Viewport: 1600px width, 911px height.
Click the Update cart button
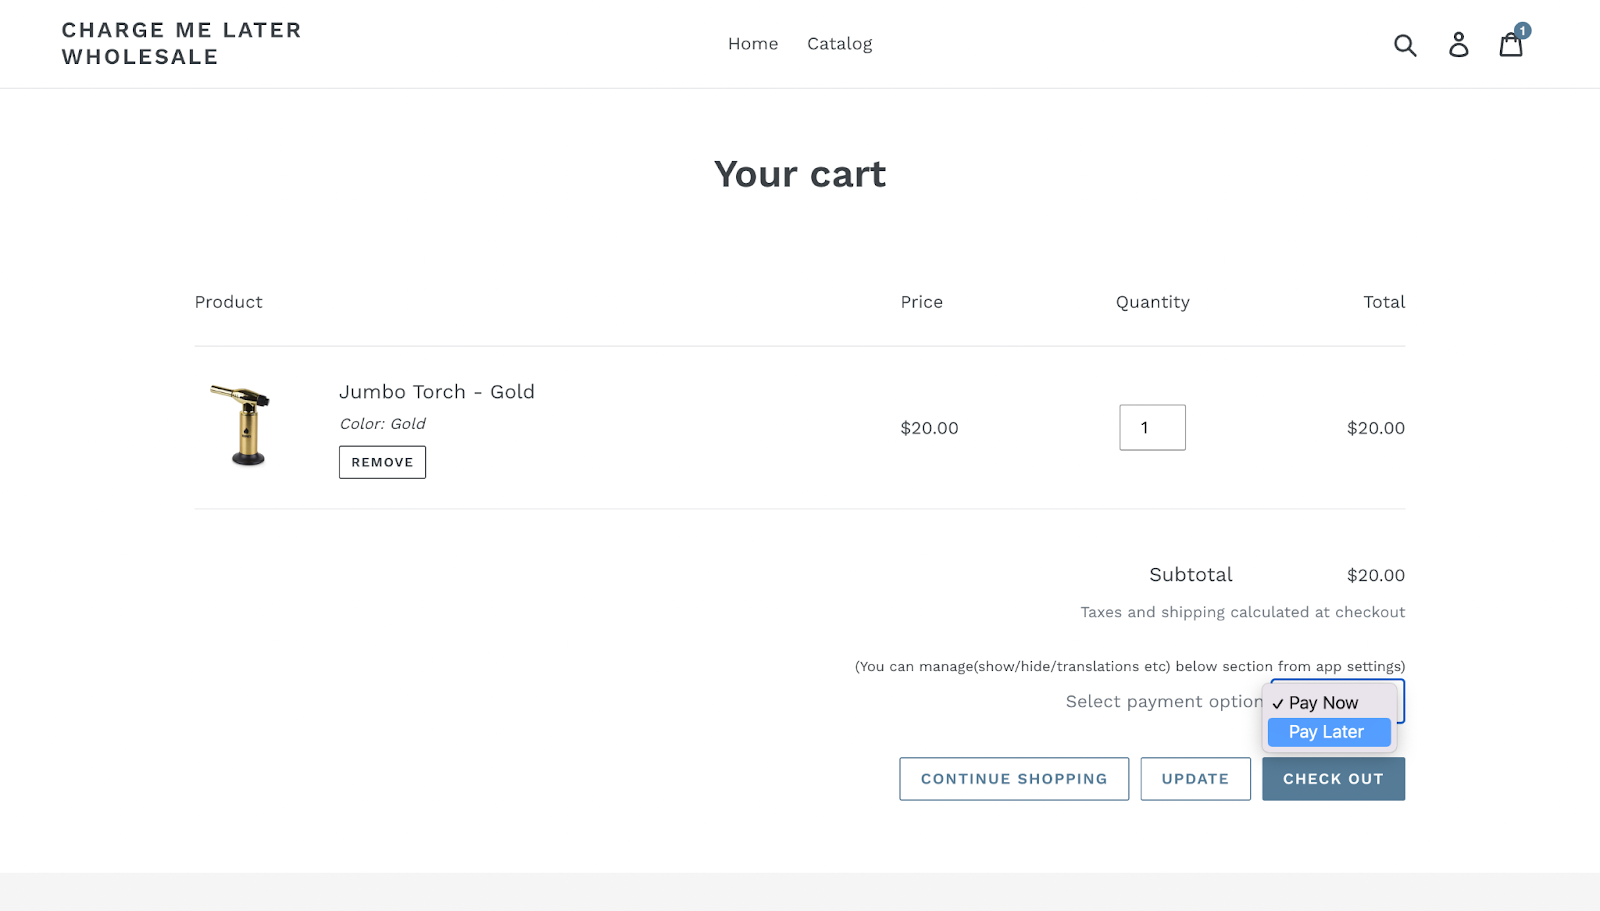(1195, 779)
